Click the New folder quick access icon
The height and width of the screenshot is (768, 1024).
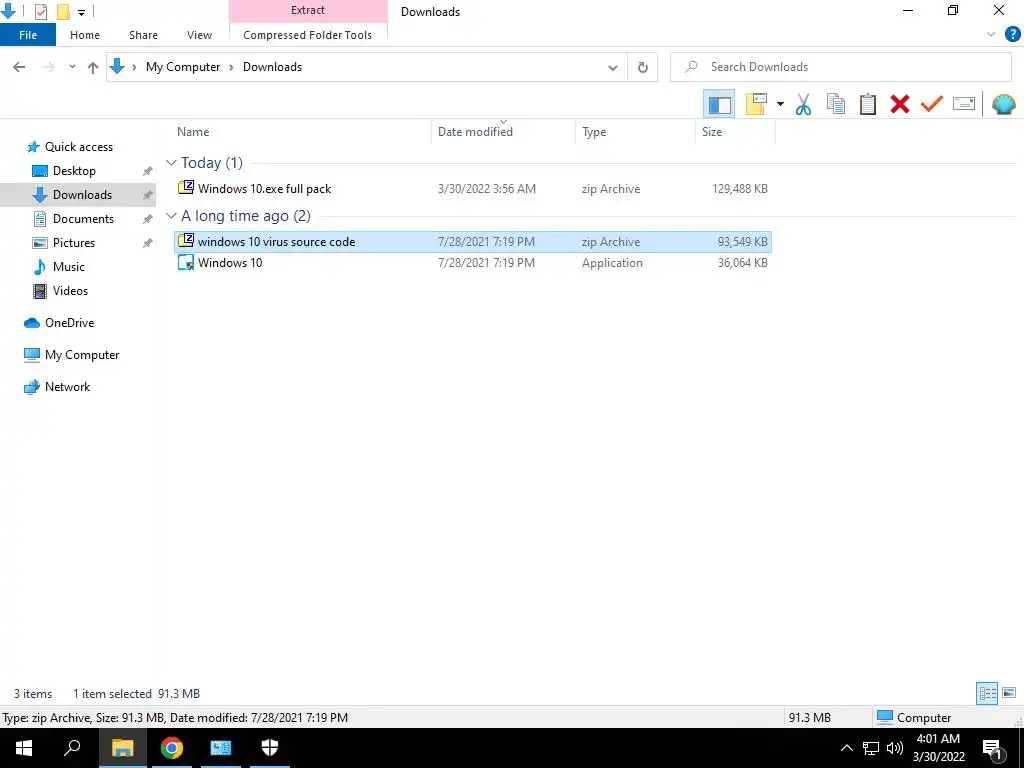point(63,11)
